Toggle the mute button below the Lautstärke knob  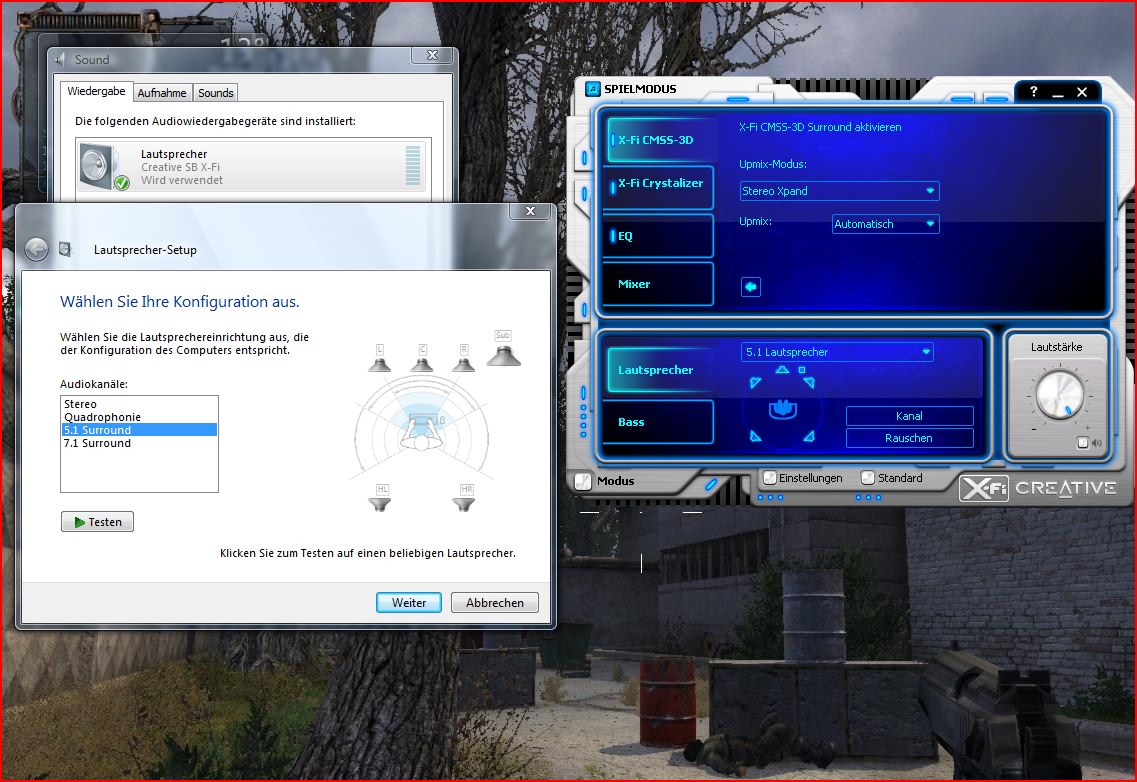1084,443
